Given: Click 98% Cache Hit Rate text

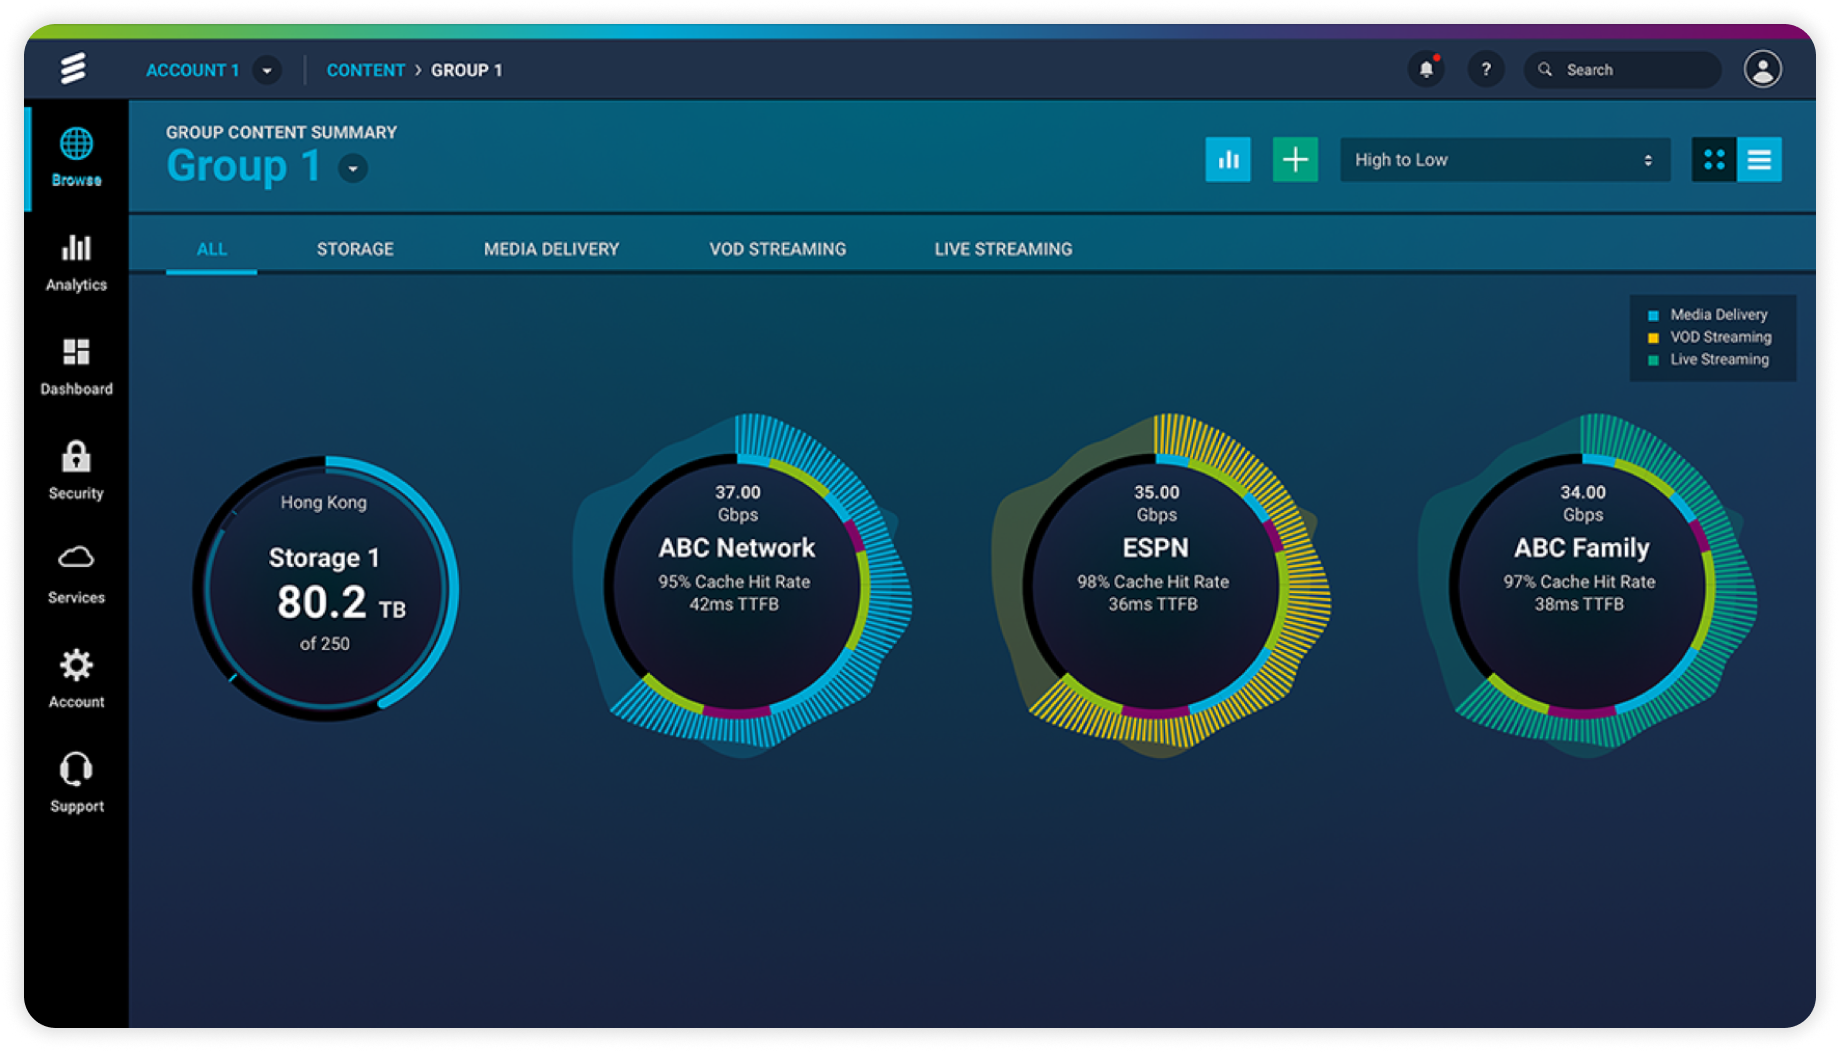Looking at the screenshot, I should tap(1153, 582).
